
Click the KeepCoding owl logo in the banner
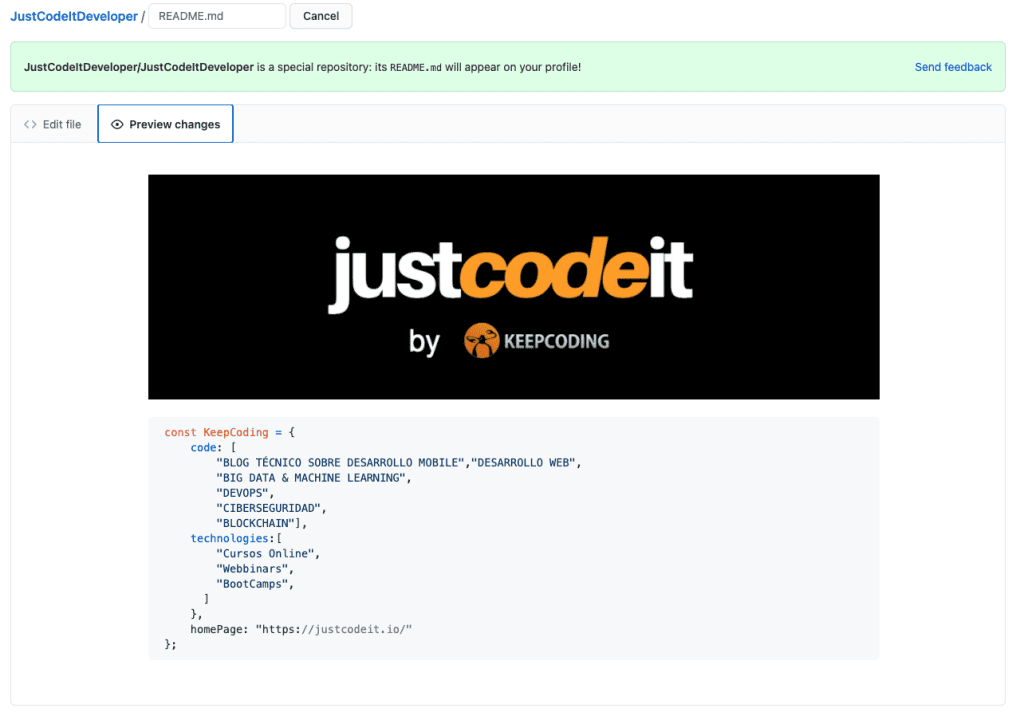click(482, 341)
